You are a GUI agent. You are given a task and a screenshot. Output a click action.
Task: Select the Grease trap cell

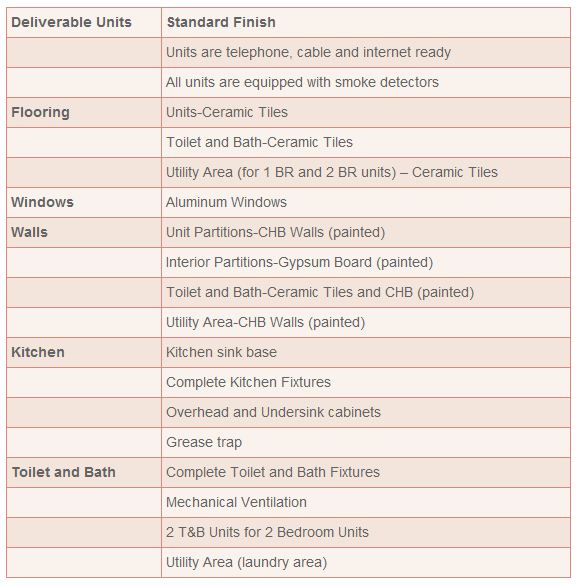click(x=366, y=442)
